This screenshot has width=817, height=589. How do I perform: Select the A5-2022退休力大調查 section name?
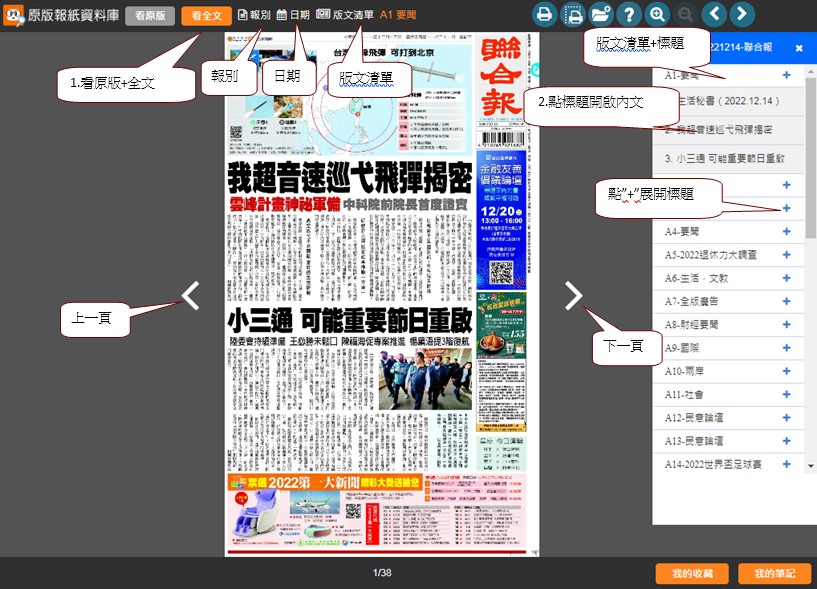pos(711,255)
